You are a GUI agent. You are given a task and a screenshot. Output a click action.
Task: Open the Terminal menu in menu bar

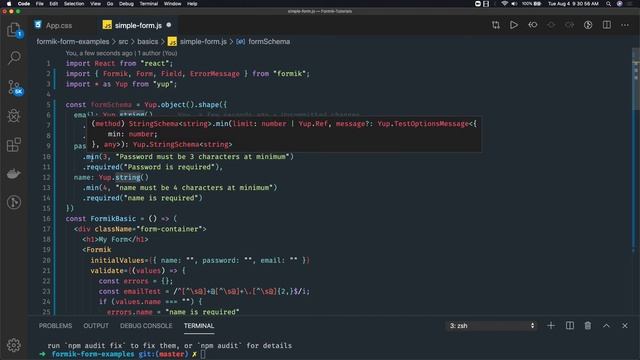coord(149,4)
